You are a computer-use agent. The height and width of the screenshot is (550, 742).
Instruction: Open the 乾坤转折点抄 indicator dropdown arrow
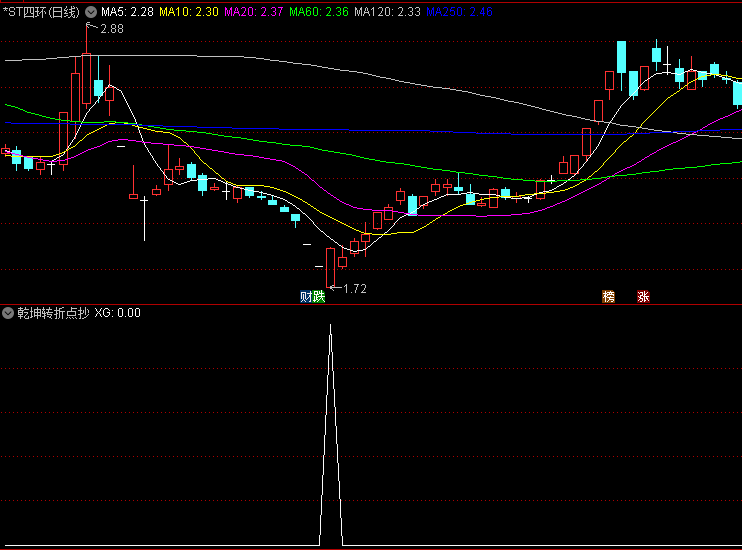(8, 313)
